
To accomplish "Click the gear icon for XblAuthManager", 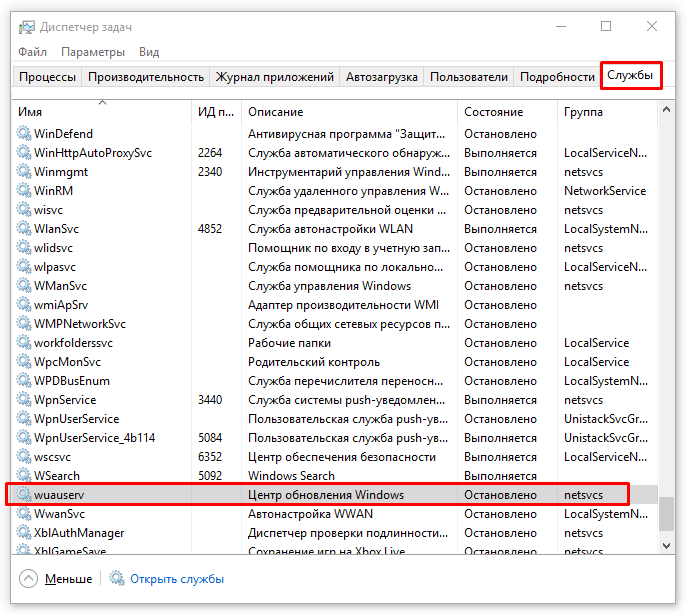I will coord(24,533).
